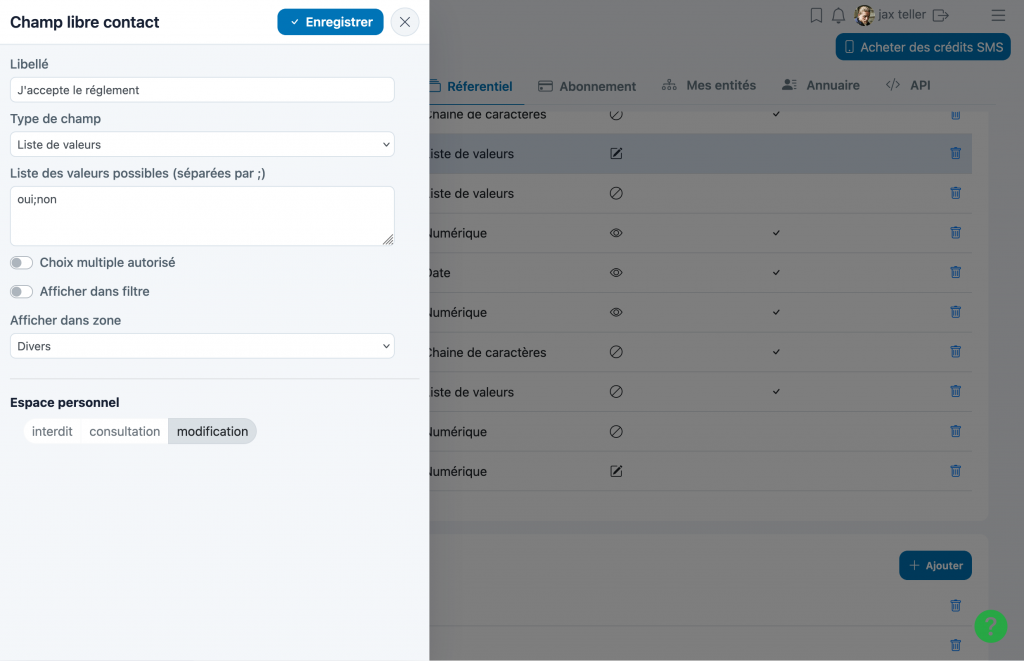Screen dimensions: 1024x661
Task: Delete the bottom Numérique row with edit icon
Action: [955, 471]
